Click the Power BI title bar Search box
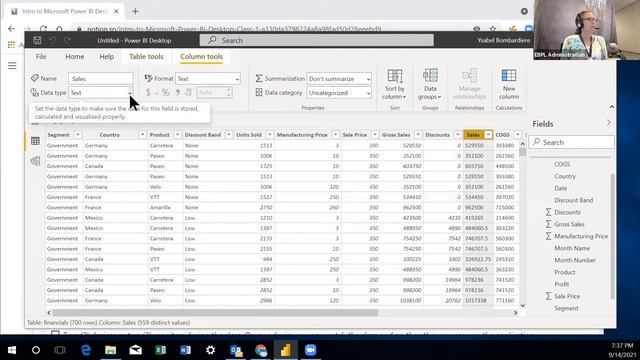Screen dimensions: 640x360 (317, 40)
